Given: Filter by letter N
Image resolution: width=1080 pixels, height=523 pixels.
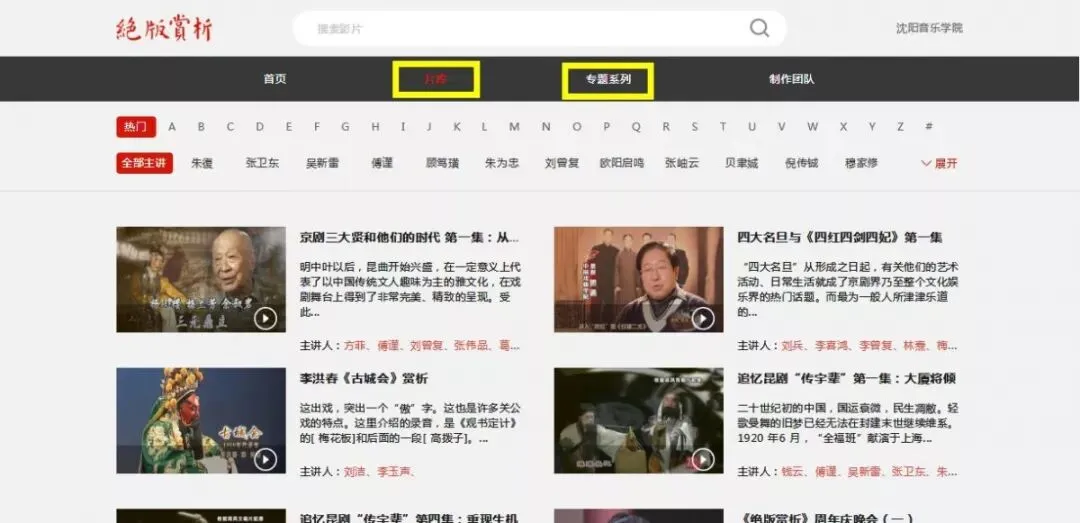Looking at the screenshot, I should click(x=546, y=127).
